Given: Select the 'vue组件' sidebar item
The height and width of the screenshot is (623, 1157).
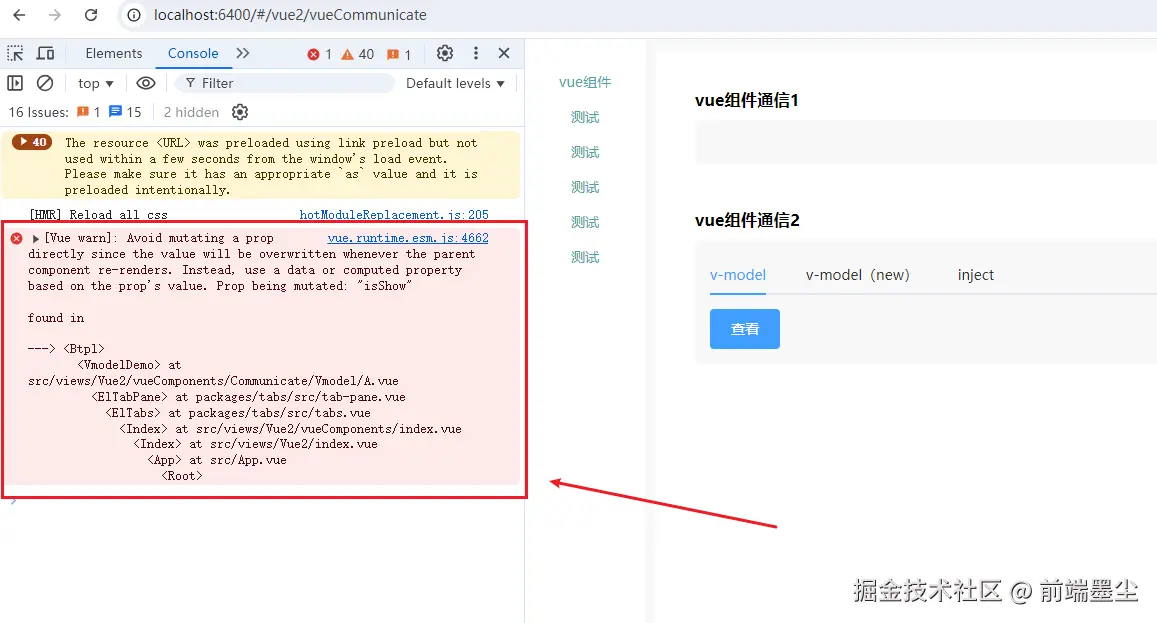Looking at the screenshot, I should point(585,82).
